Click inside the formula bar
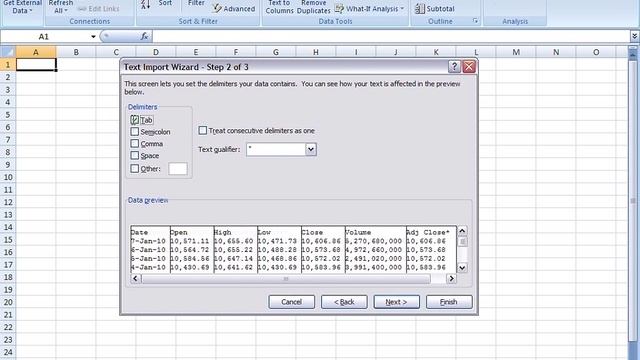Image resolution: width=640 pixels, height=360 pixels. coord(391,37)
